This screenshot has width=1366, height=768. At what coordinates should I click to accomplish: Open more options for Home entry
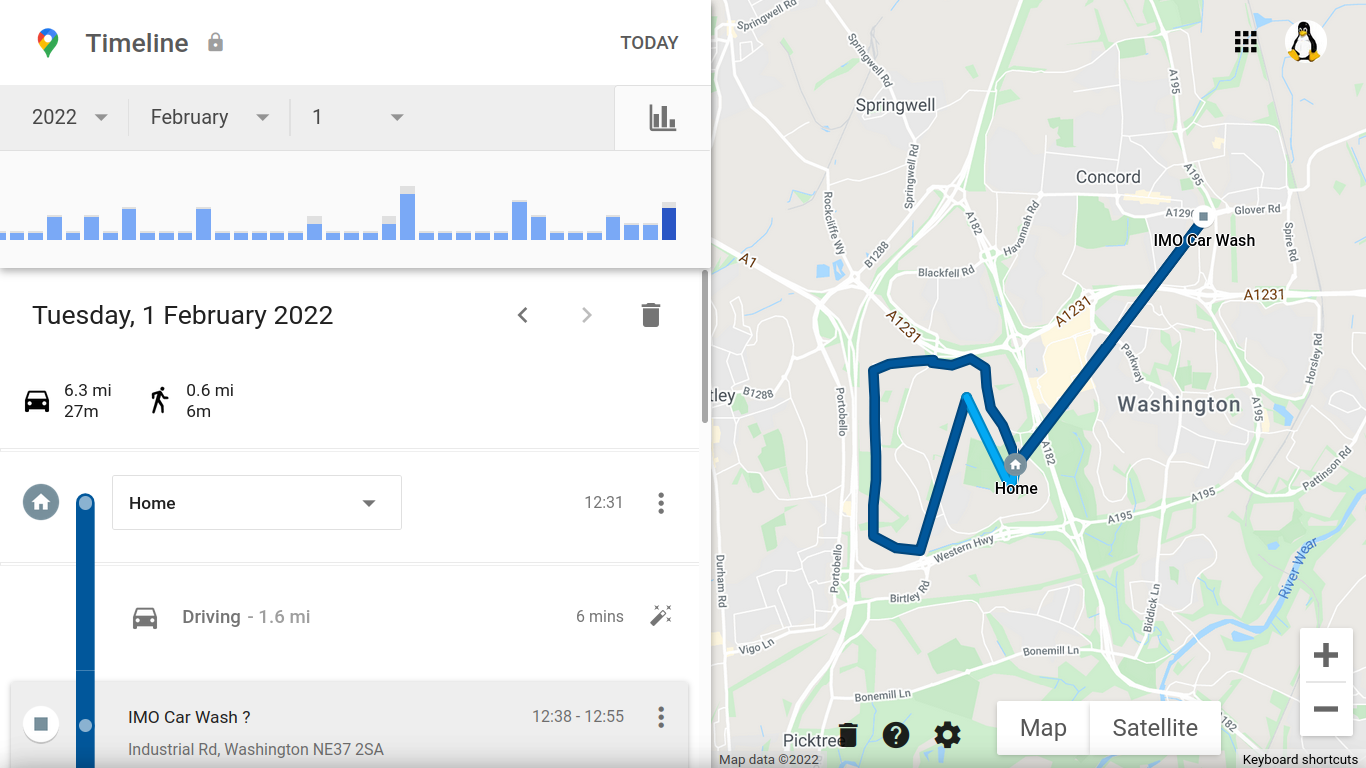click(x=661, y=503)
